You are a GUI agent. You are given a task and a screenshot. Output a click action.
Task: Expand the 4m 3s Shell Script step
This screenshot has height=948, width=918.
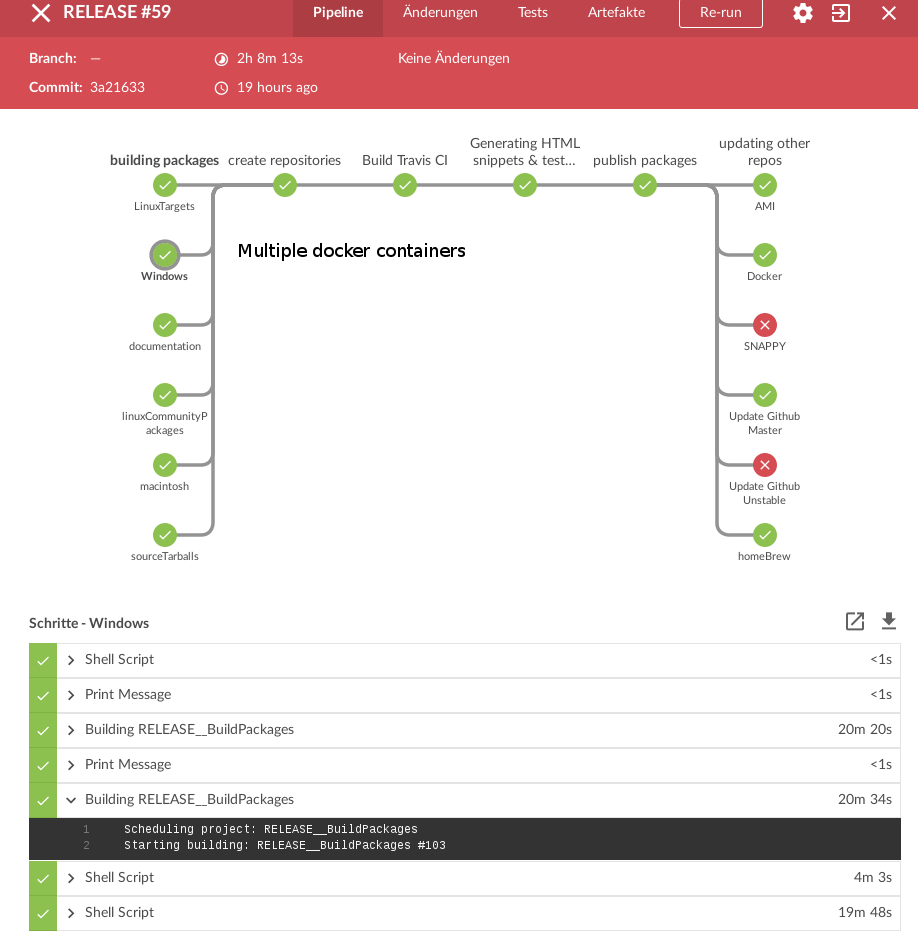[x=71, y=878]
